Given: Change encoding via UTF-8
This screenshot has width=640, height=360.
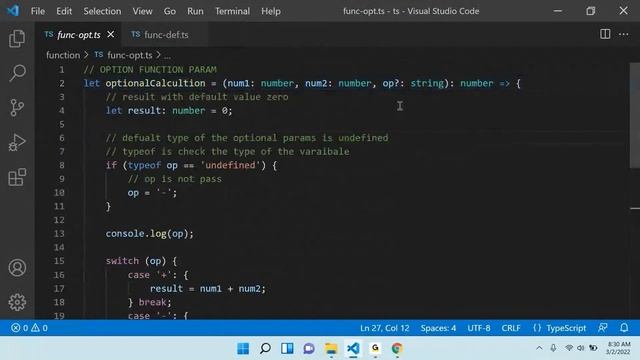Looking at the screenshot, I should coord(479,328).
